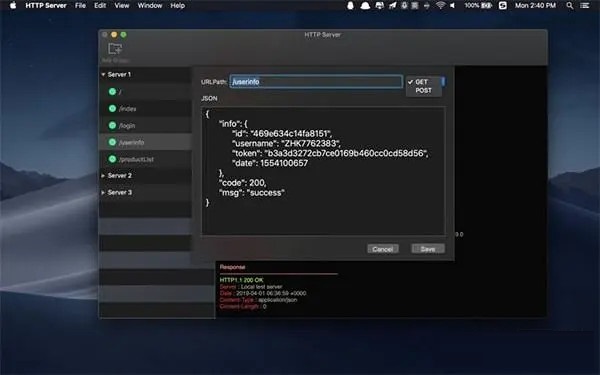
Task: Choose POST in method dropdown
Action: [x=424, y=91]
